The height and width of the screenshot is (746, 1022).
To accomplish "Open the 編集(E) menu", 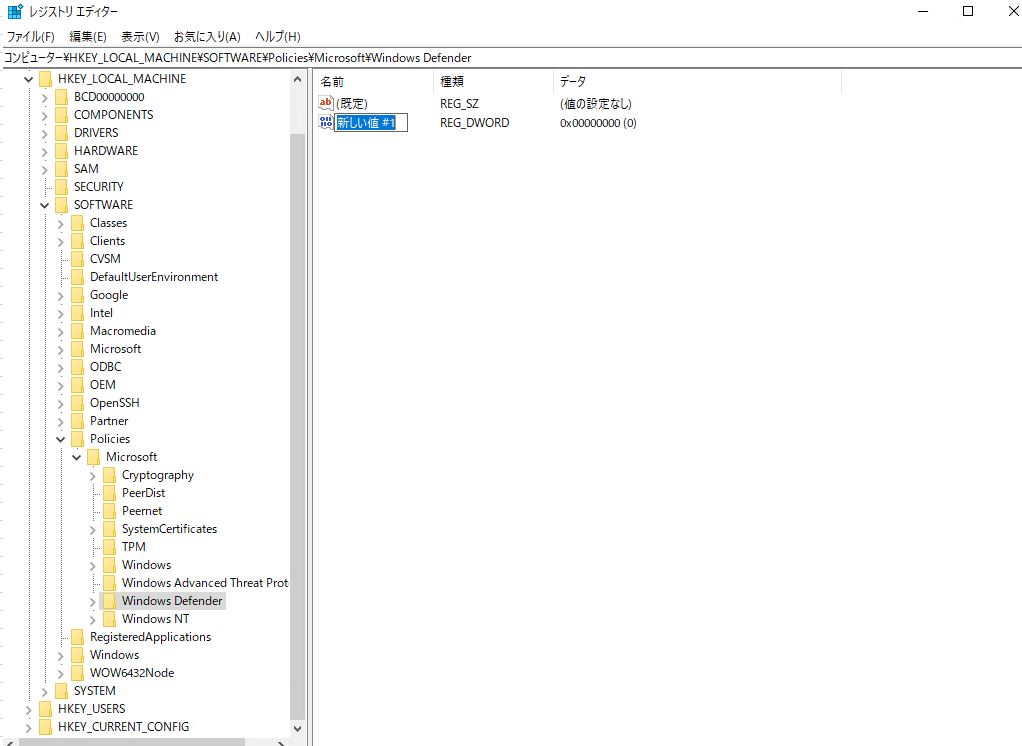I will (88, 36).
